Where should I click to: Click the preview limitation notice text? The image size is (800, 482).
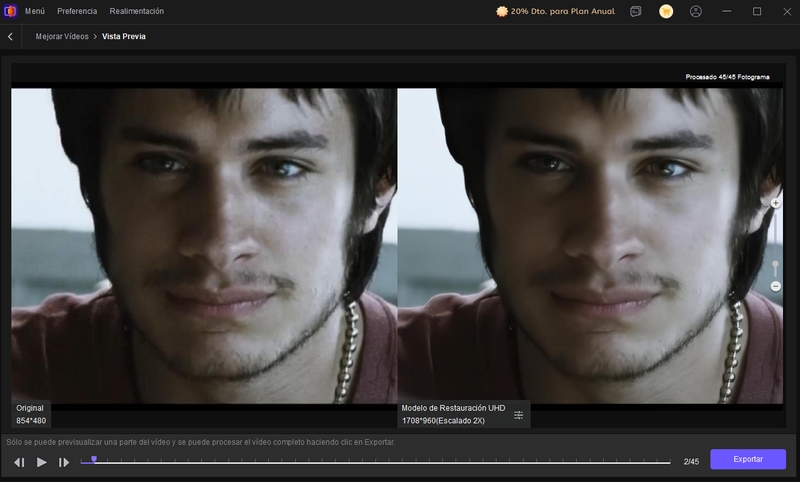201,442
